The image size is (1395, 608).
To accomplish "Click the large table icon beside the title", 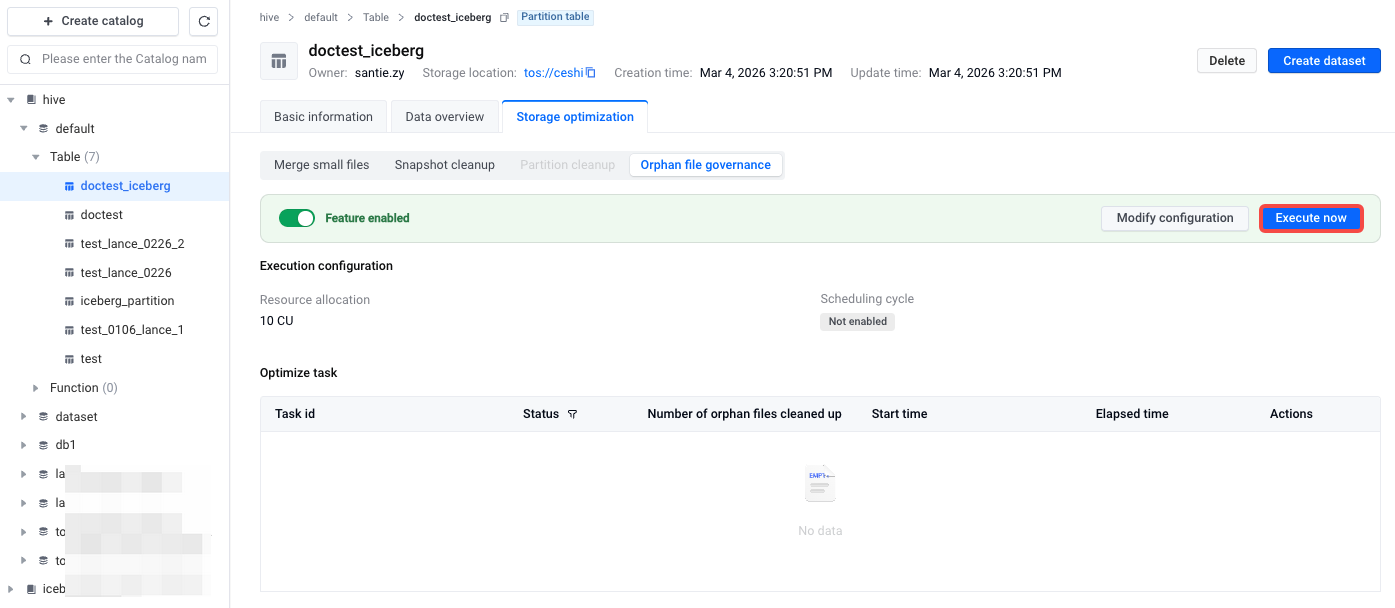I will 279,61.
